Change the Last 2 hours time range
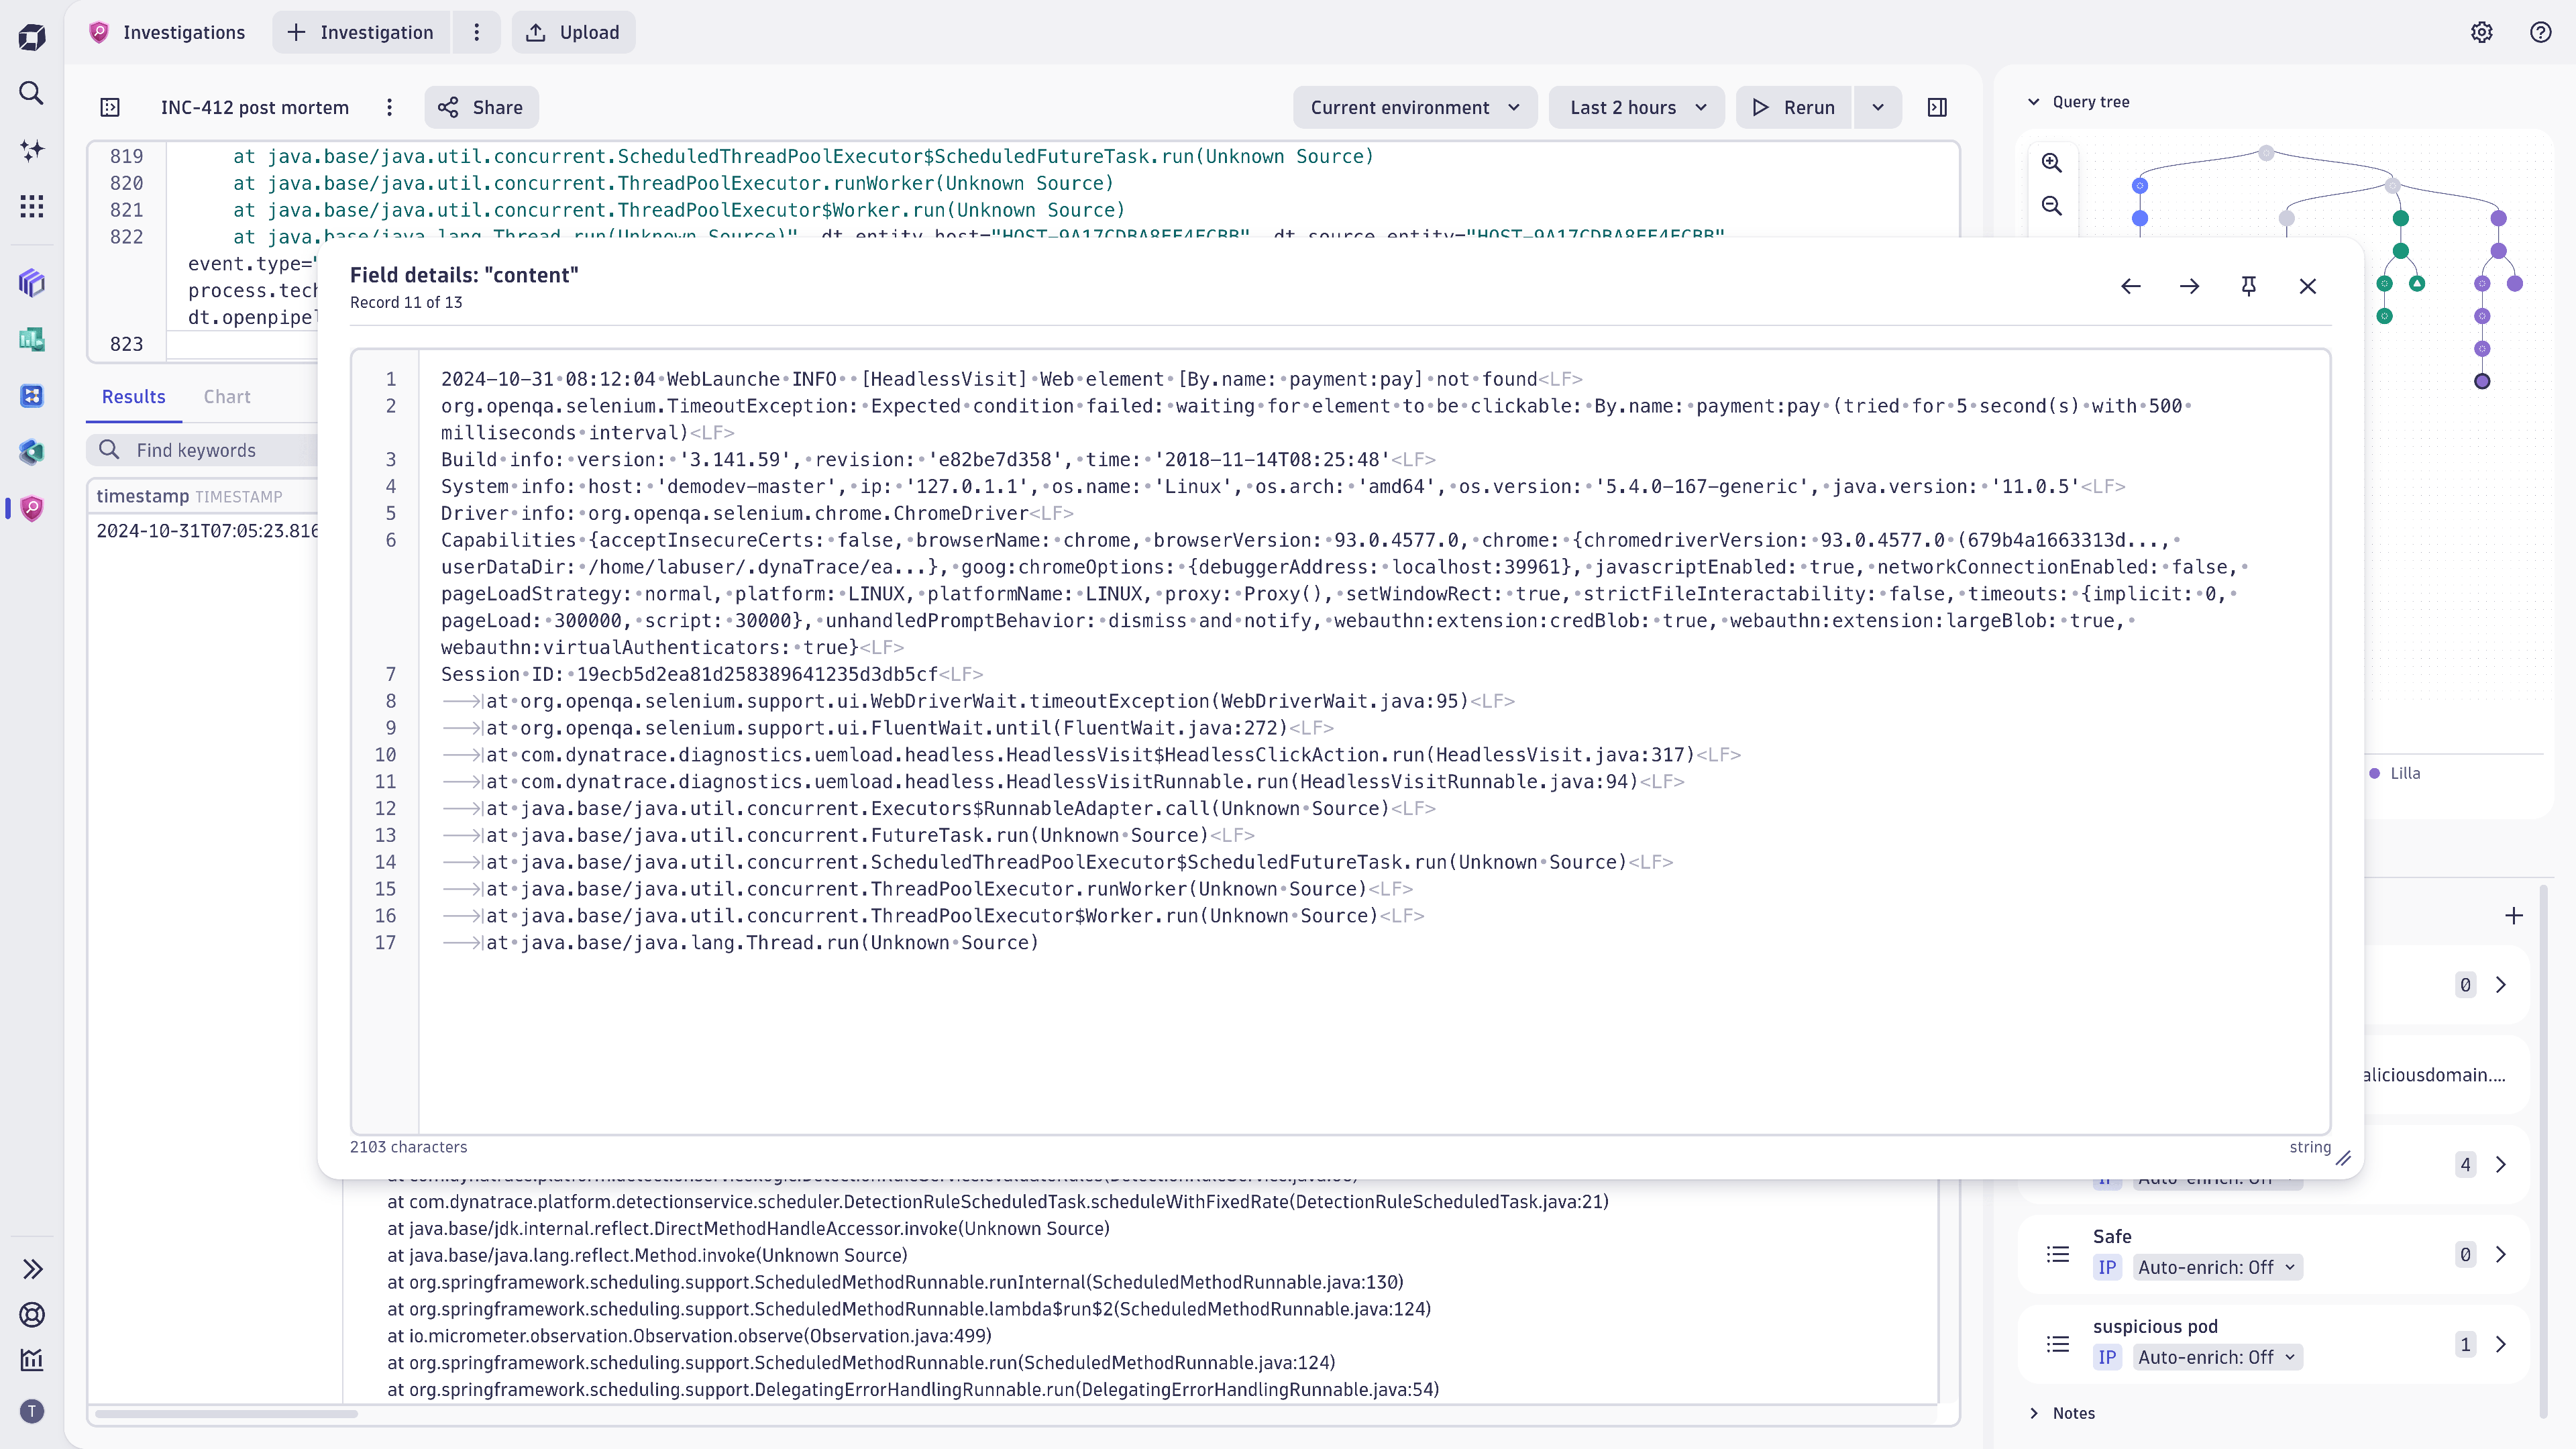The width and height of the screenshot is (2576, 1449). click(x=1636, y=107)
